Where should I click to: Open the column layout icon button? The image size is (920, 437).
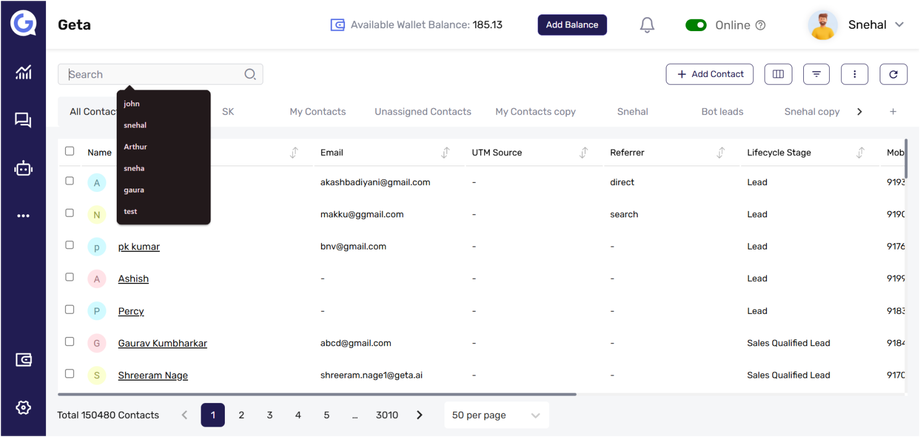click(778, 74)
